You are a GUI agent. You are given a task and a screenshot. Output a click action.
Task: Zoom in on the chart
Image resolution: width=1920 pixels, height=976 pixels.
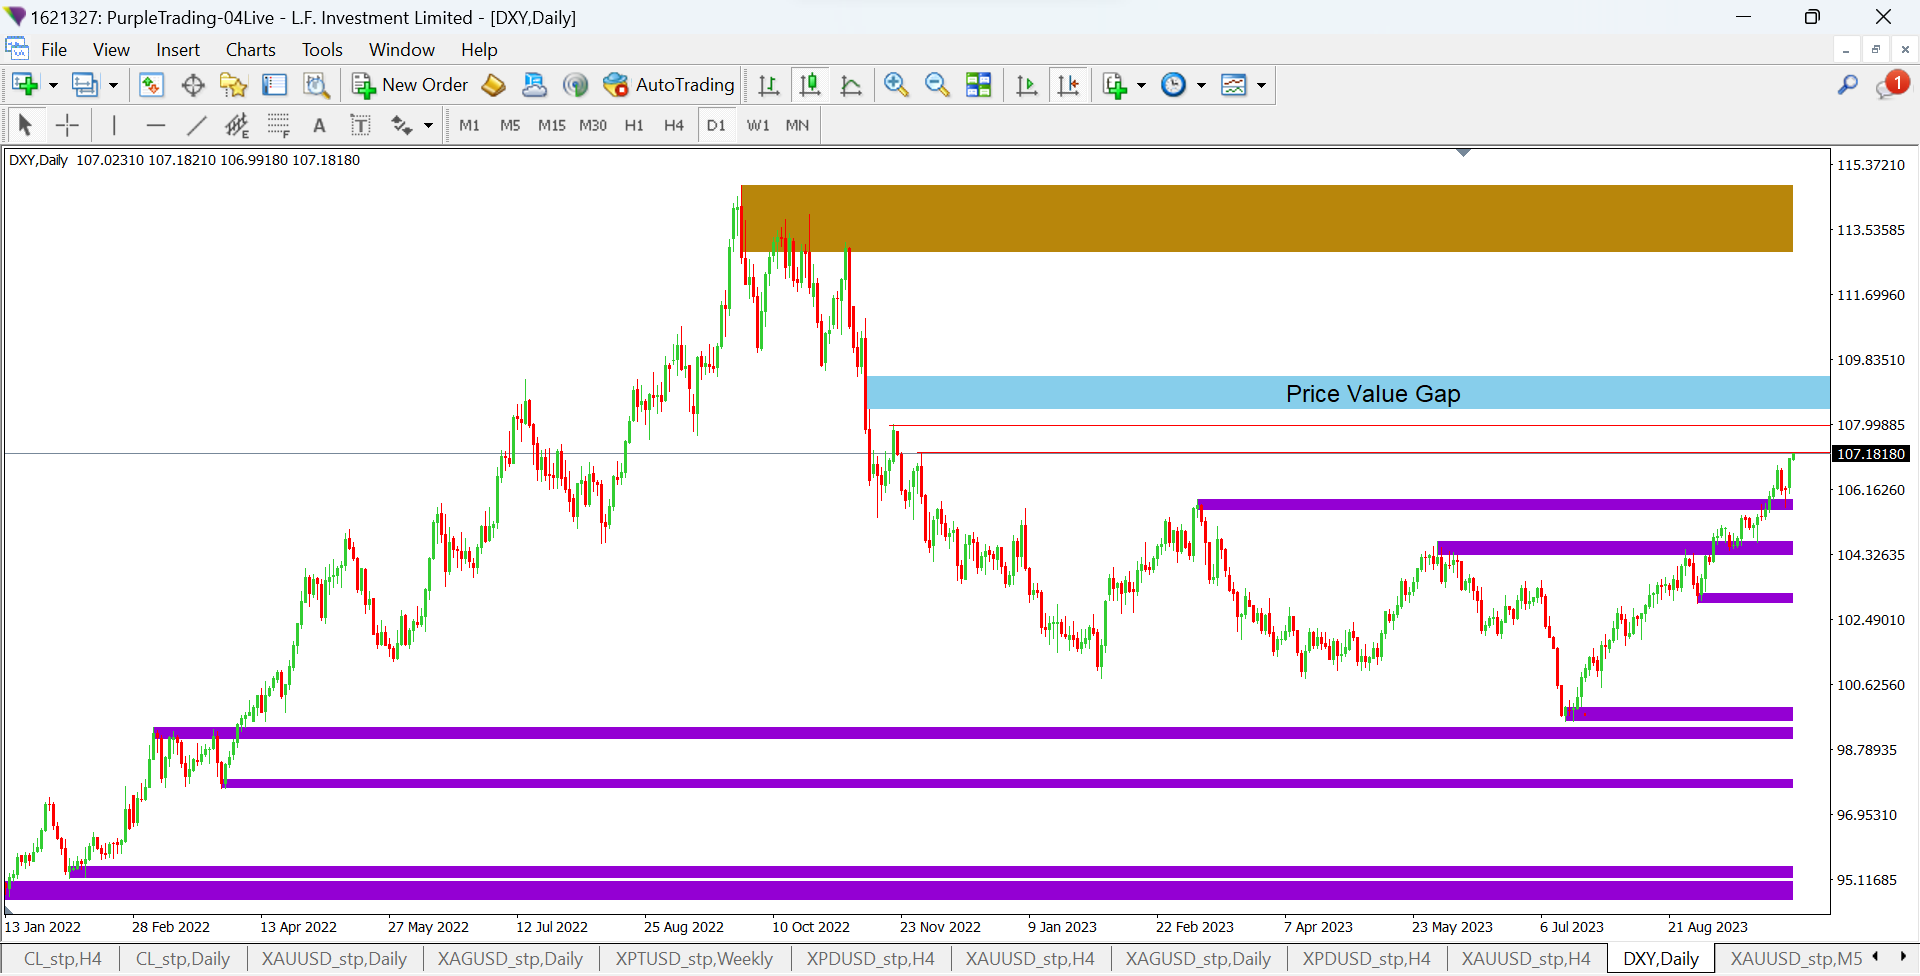tap(896, 85)
